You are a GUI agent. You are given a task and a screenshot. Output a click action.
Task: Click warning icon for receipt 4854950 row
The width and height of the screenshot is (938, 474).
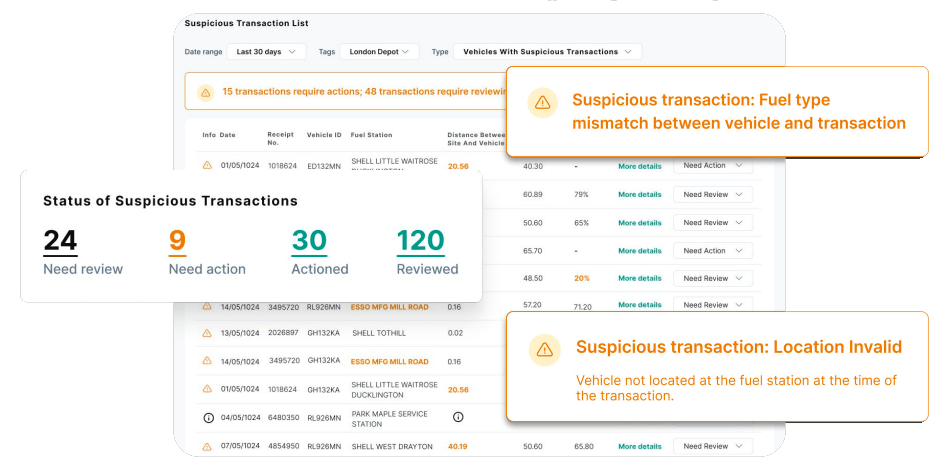[x=207, y=446]
